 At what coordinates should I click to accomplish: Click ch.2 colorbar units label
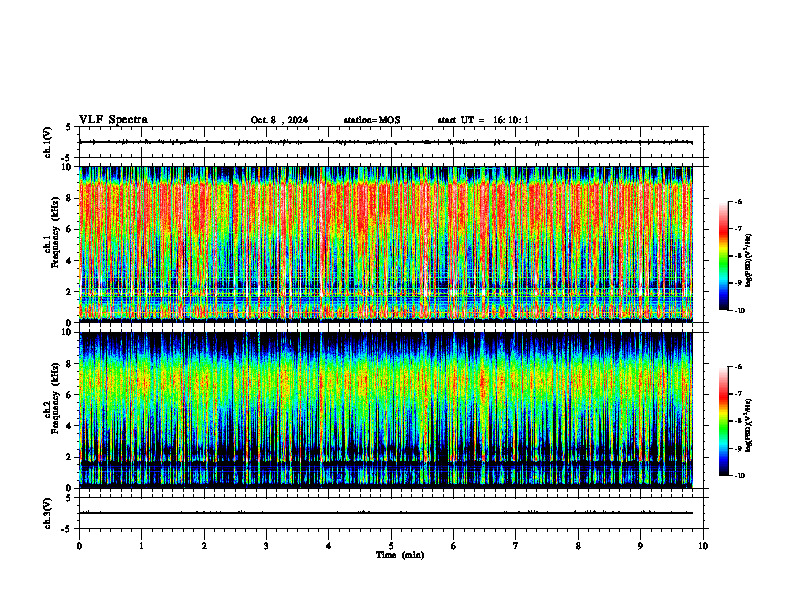pyautogui.click(x=748, y=425)
